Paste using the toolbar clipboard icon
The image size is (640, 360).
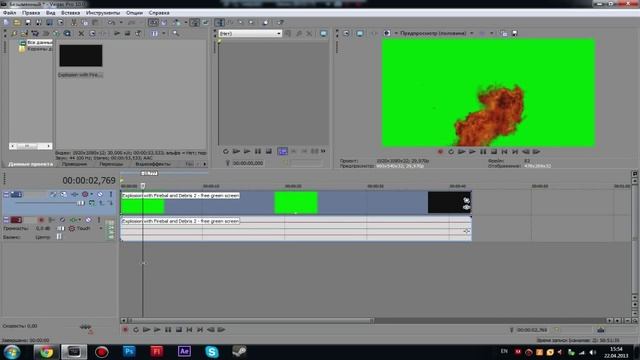(x=95, y=22)
